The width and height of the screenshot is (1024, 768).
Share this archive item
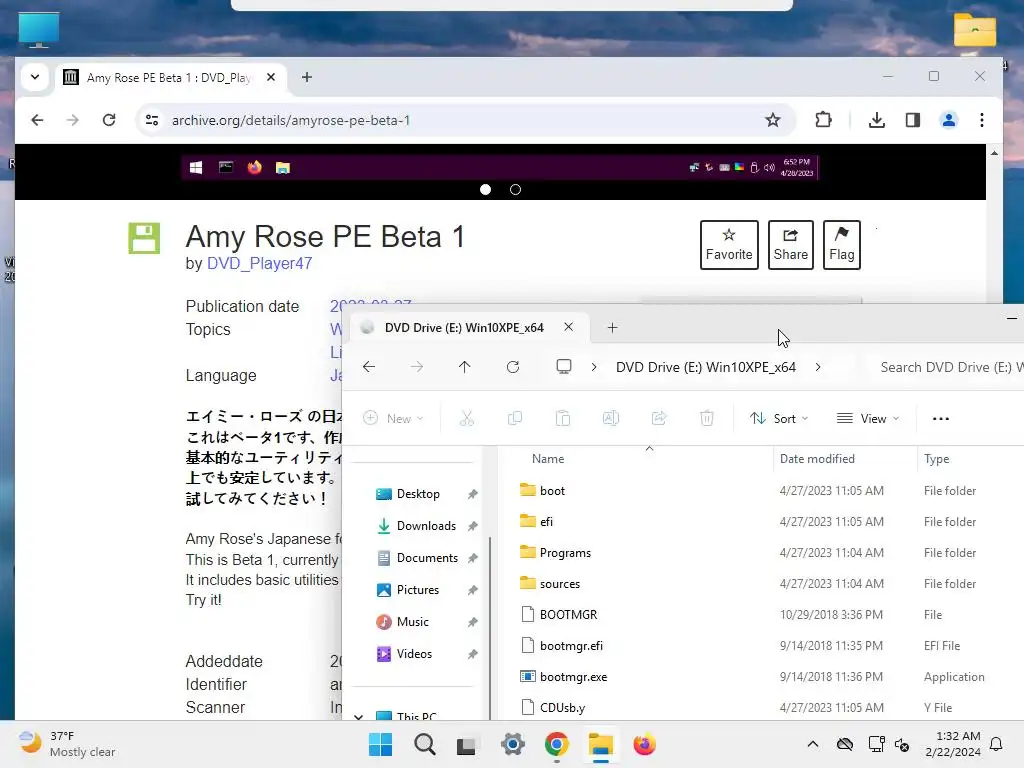point(790,245)
